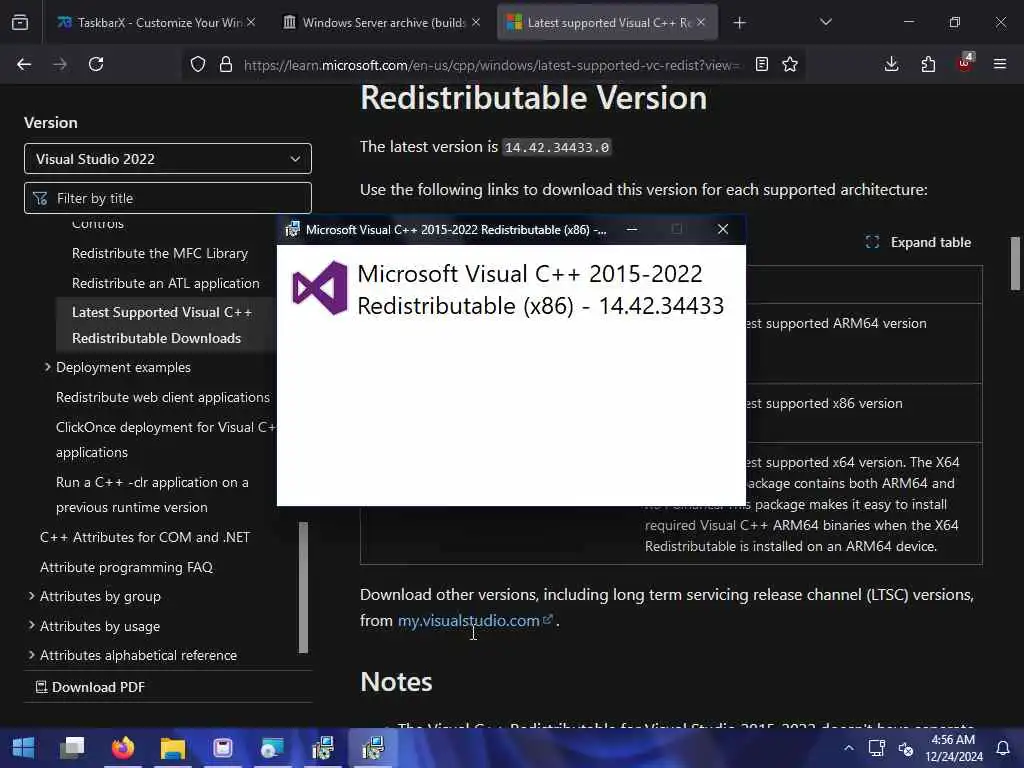Go back to the previous page
The width and height of the screenshot is (1024, 768).
(x=24, y=64)
